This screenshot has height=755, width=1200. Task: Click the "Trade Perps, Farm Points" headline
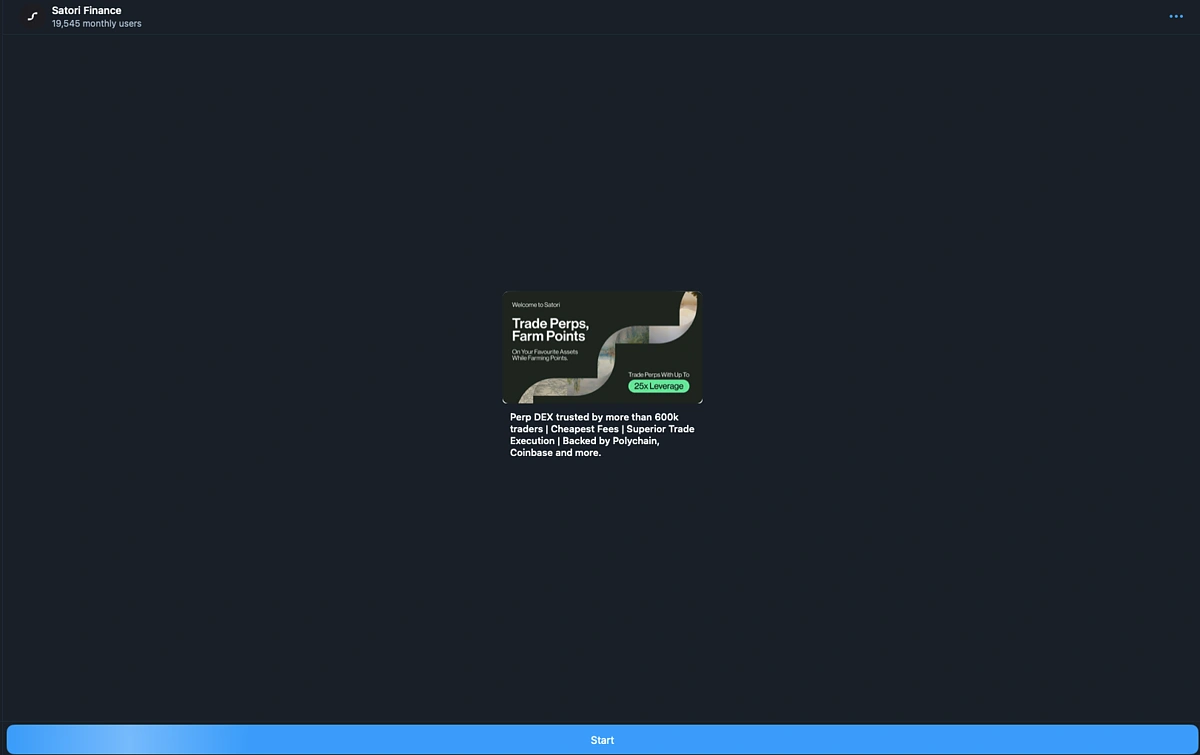point(550,330)
